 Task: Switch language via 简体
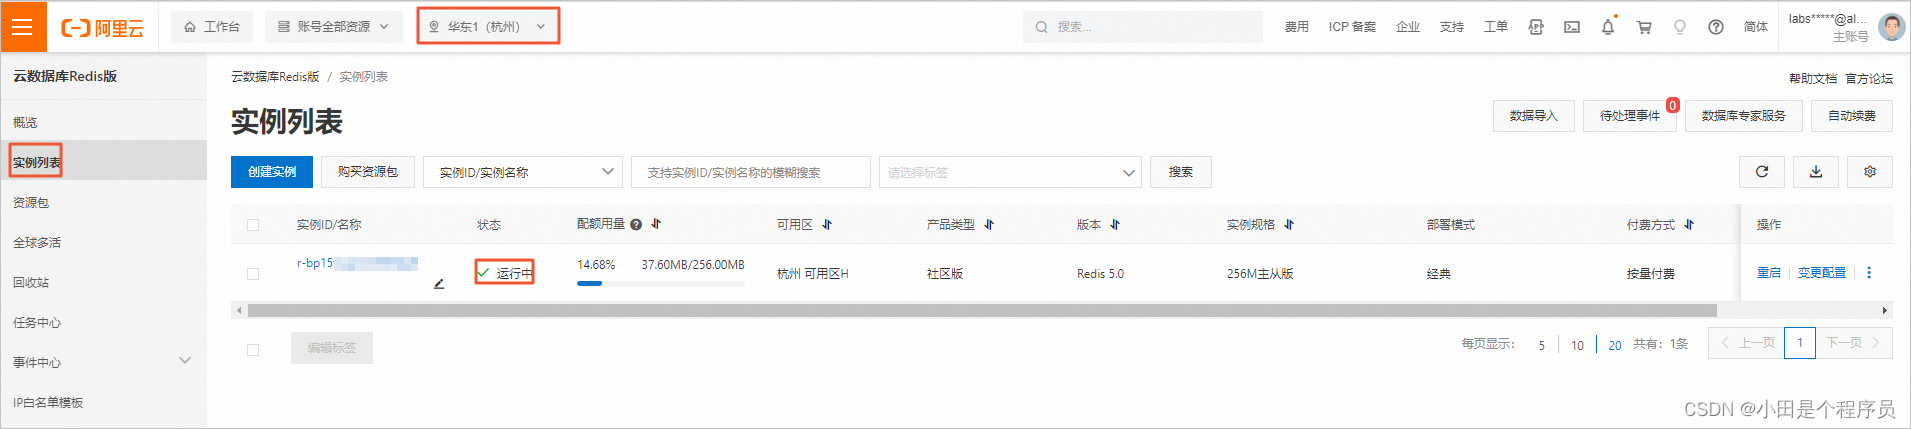click(x=1755, y=27)
